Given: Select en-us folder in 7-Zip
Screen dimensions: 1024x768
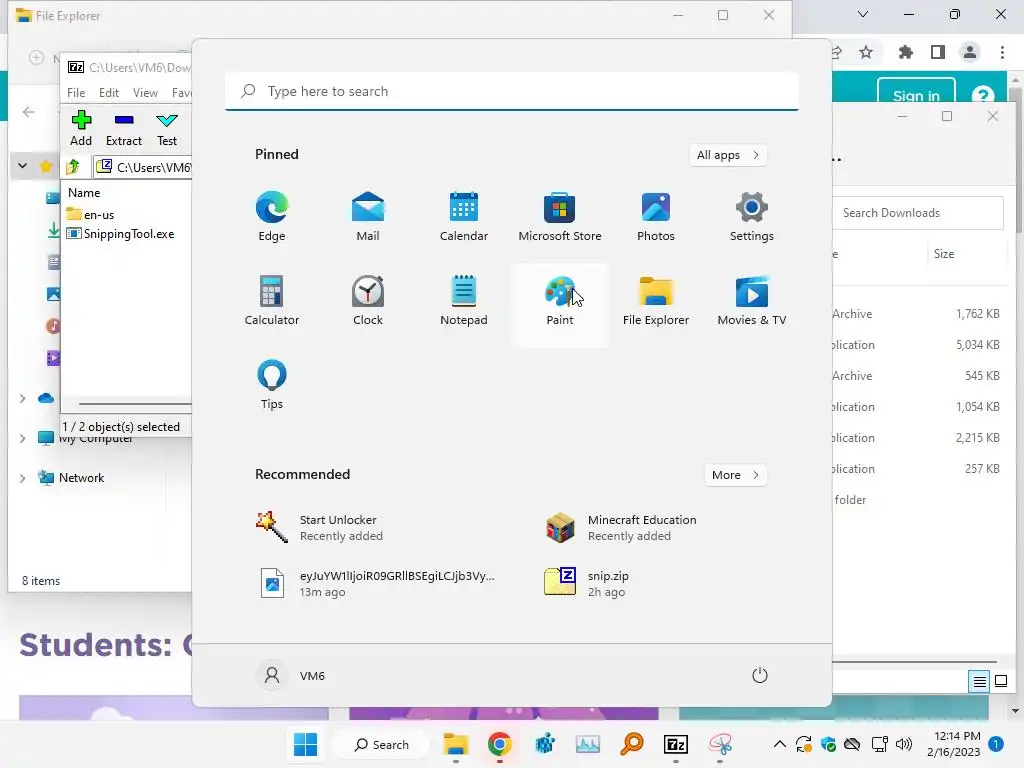Looking at the screenshot, I should (x=91, y=214).
